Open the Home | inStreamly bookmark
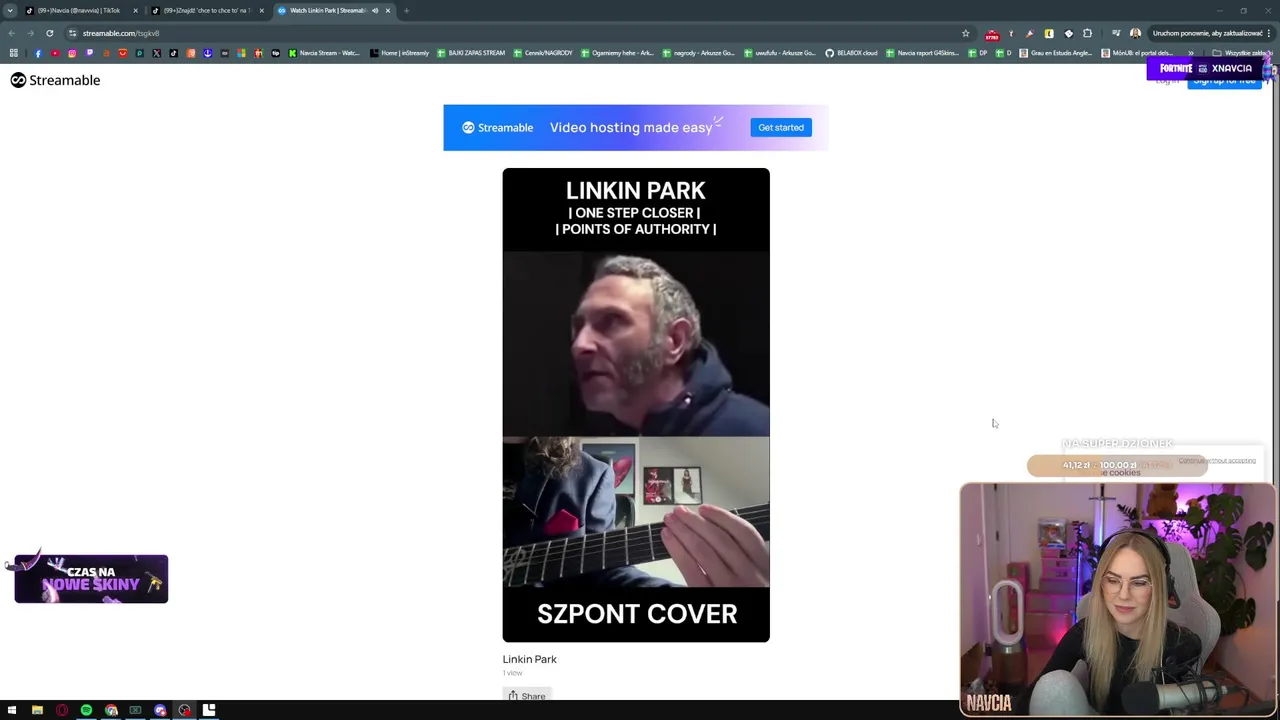This screenshot has width=1280, height=720. coord(399,53)
